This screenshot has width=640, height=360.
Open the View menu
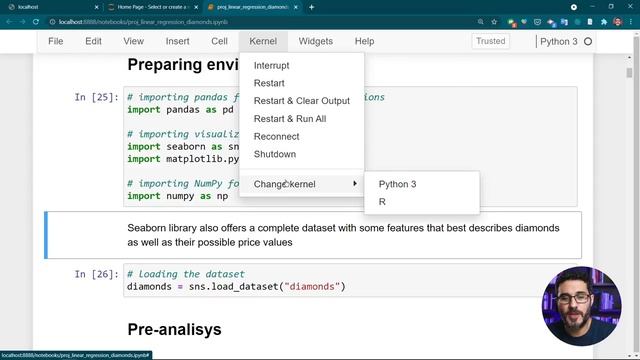(133, 41)
